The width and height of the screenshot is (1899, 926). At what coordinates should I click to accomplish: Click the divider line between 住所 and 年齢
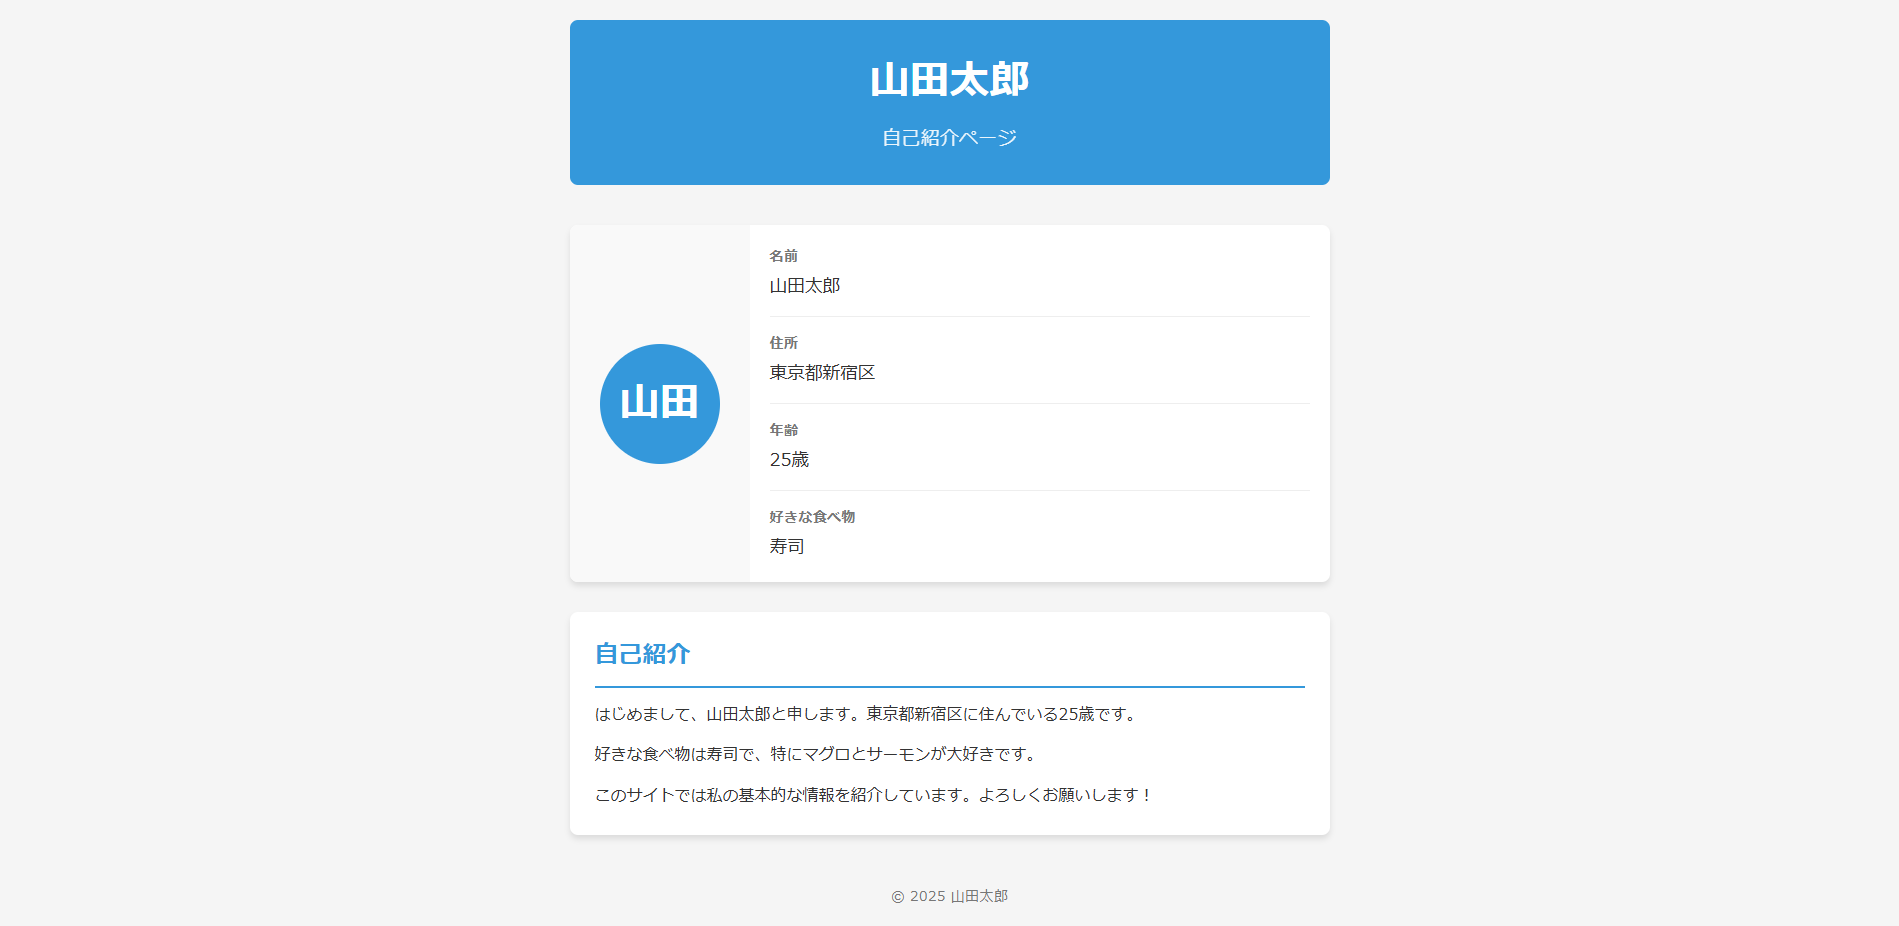1039,403
